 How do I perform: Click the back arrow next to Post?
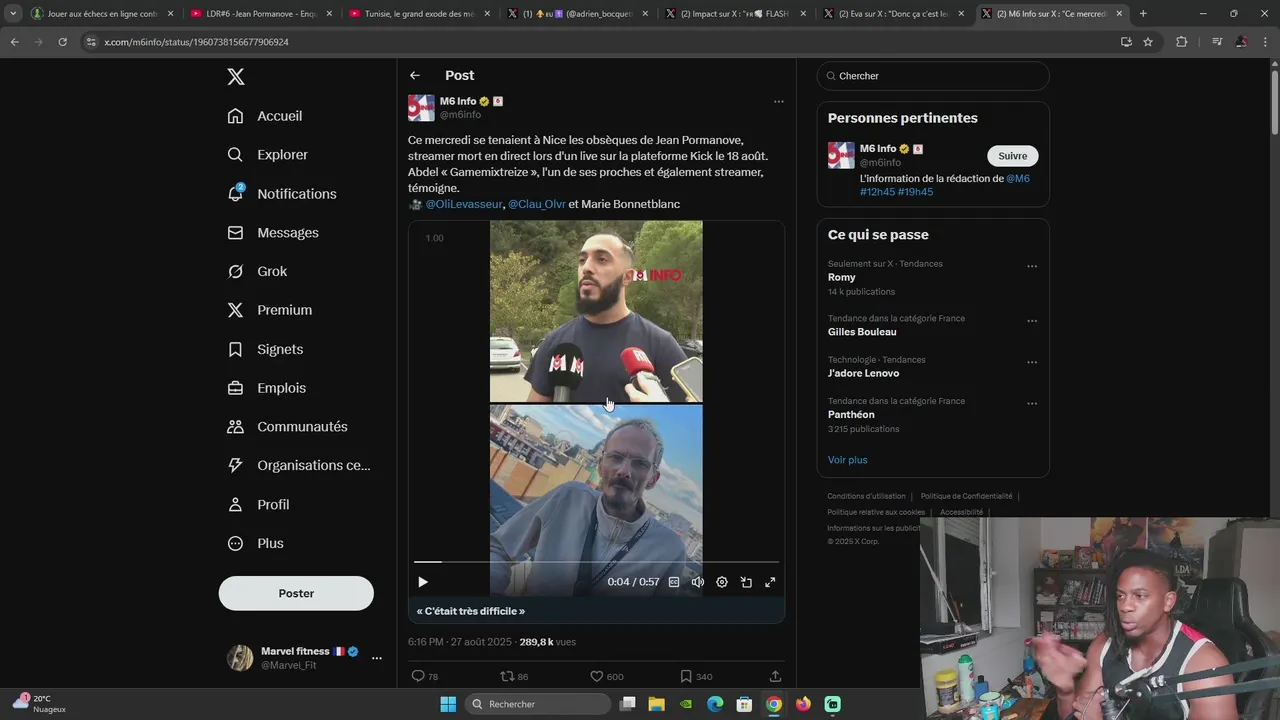coord(415,76)
